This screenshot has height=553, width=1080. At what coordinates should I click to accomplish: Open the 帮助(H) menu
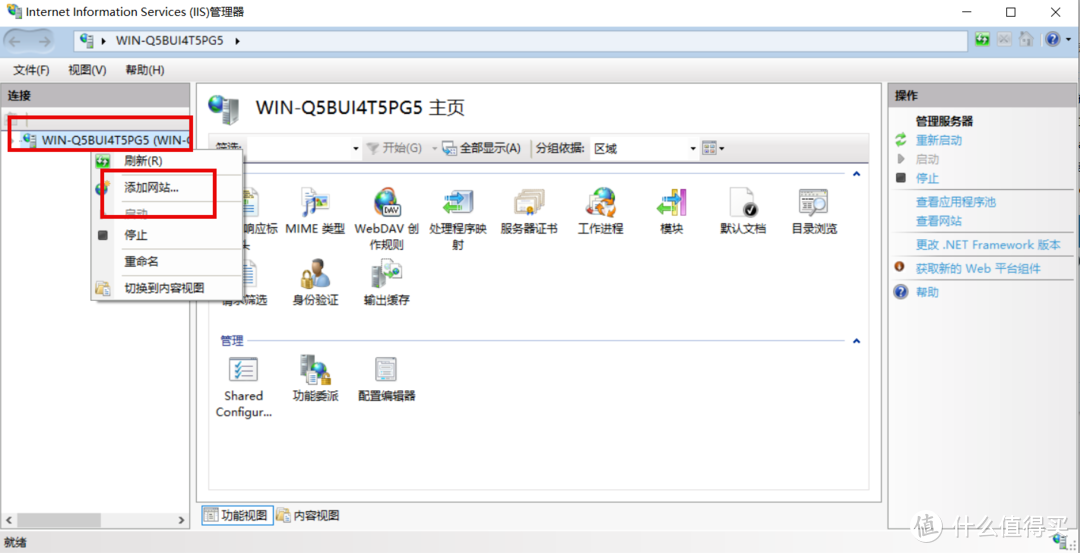point(145,70)
